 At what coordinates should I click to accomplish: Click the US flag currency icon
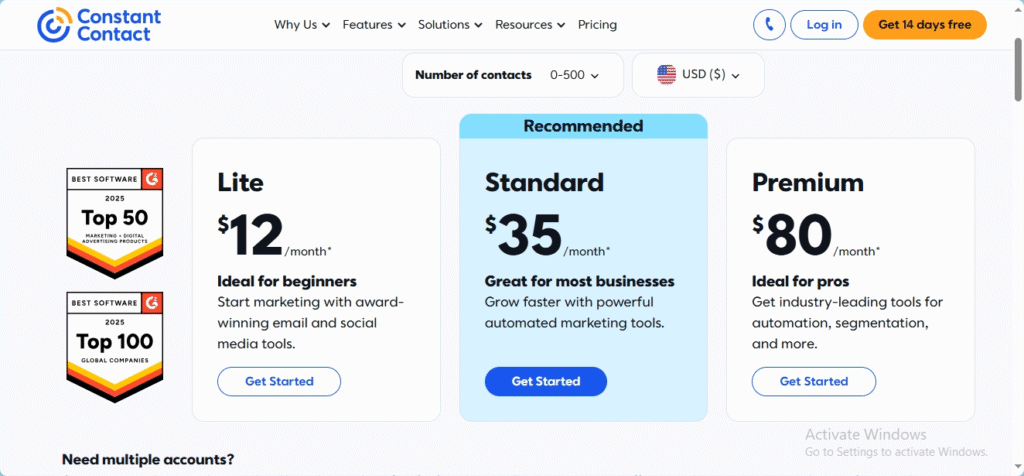[x=666, y=74]
